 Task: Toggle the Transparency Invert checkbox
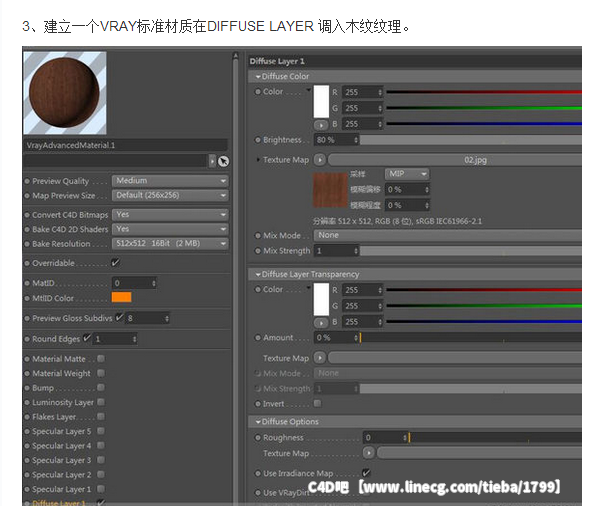(x=317, y=403)
